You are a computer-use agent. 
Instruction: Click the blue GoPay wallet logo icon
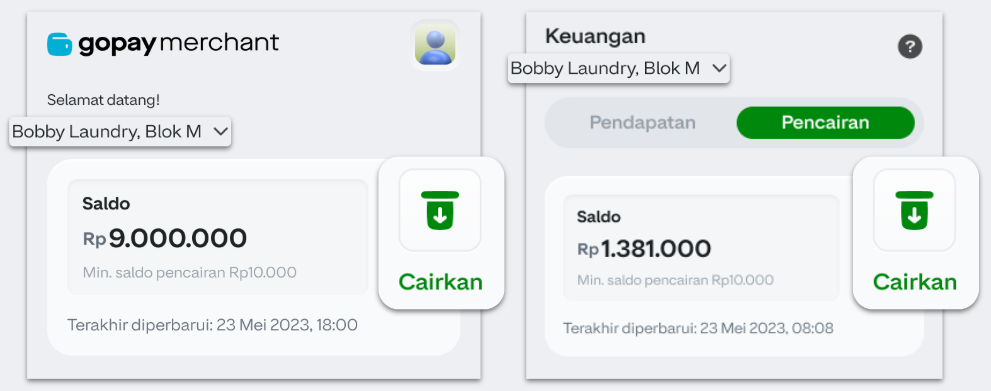click(x=59, y=44)
